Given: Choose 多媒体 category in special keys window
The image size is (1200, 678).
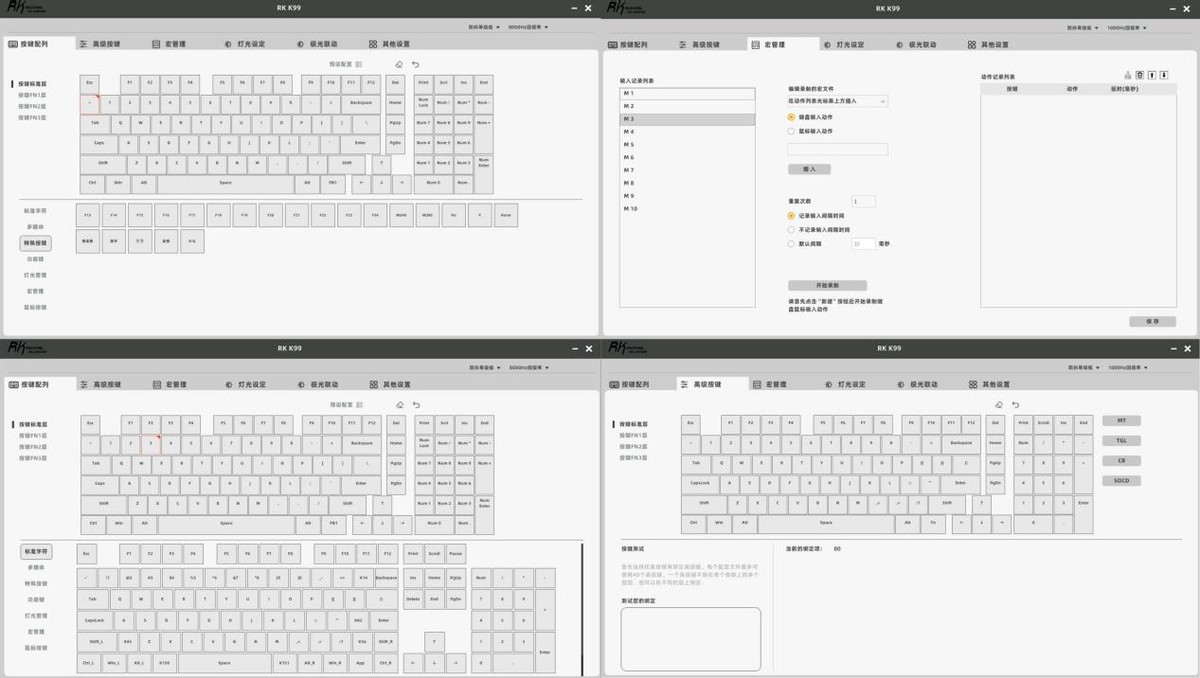Looking at the screenshot, I should point(35,227).
